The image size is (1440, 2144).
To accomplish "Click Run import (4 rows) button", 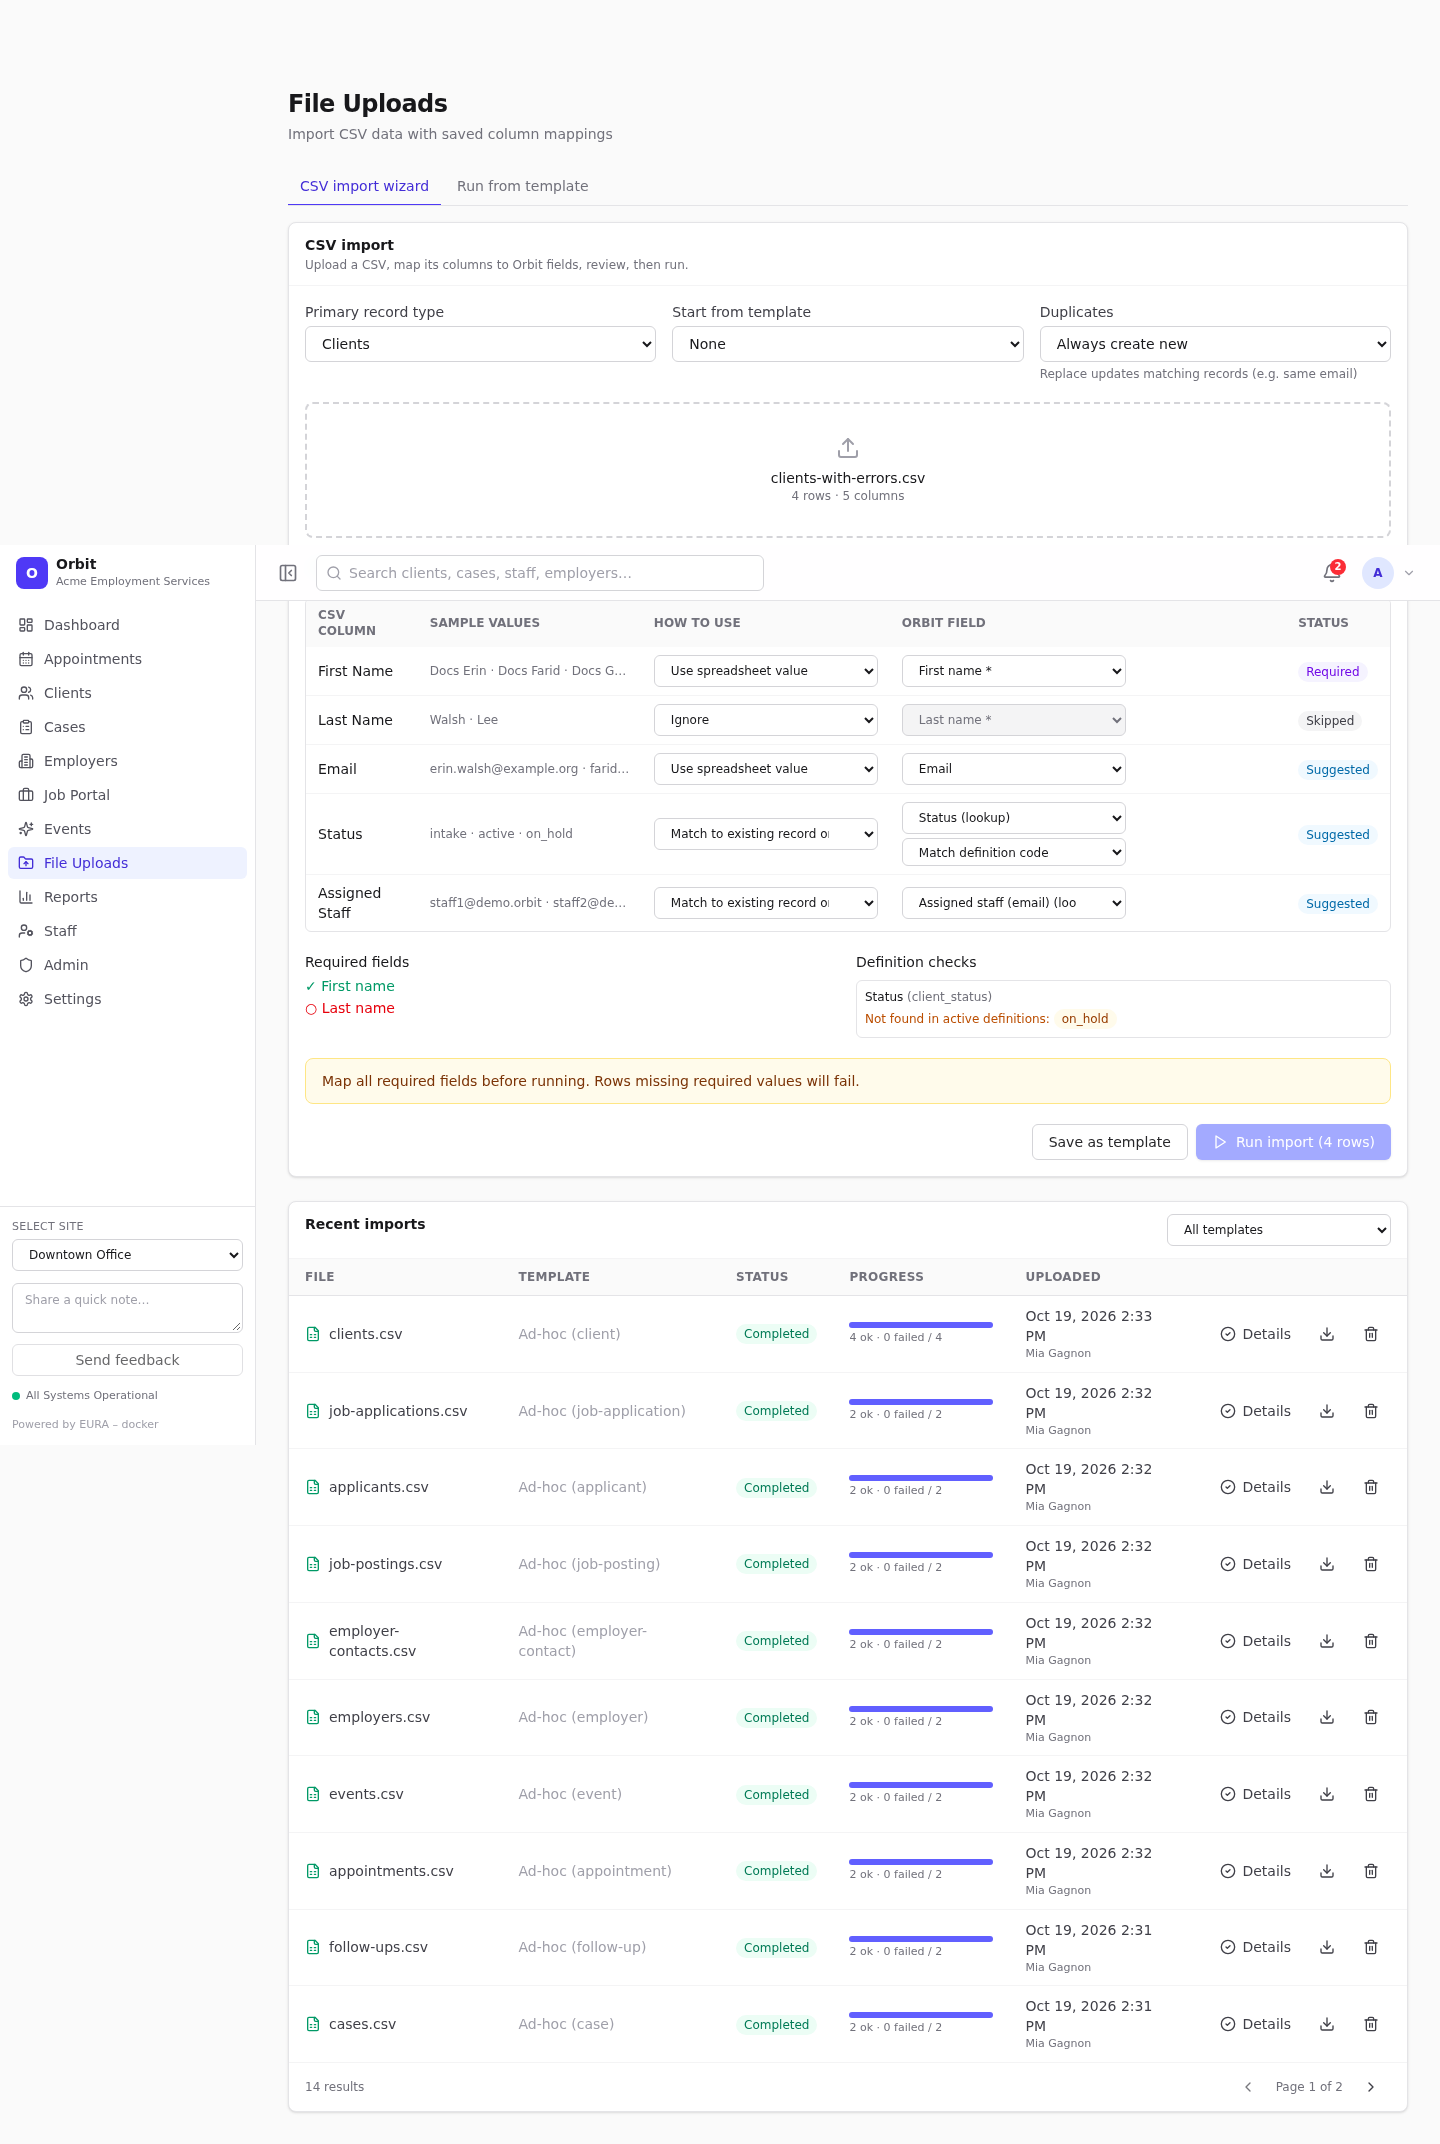I will click(x=1293, y=1142).
